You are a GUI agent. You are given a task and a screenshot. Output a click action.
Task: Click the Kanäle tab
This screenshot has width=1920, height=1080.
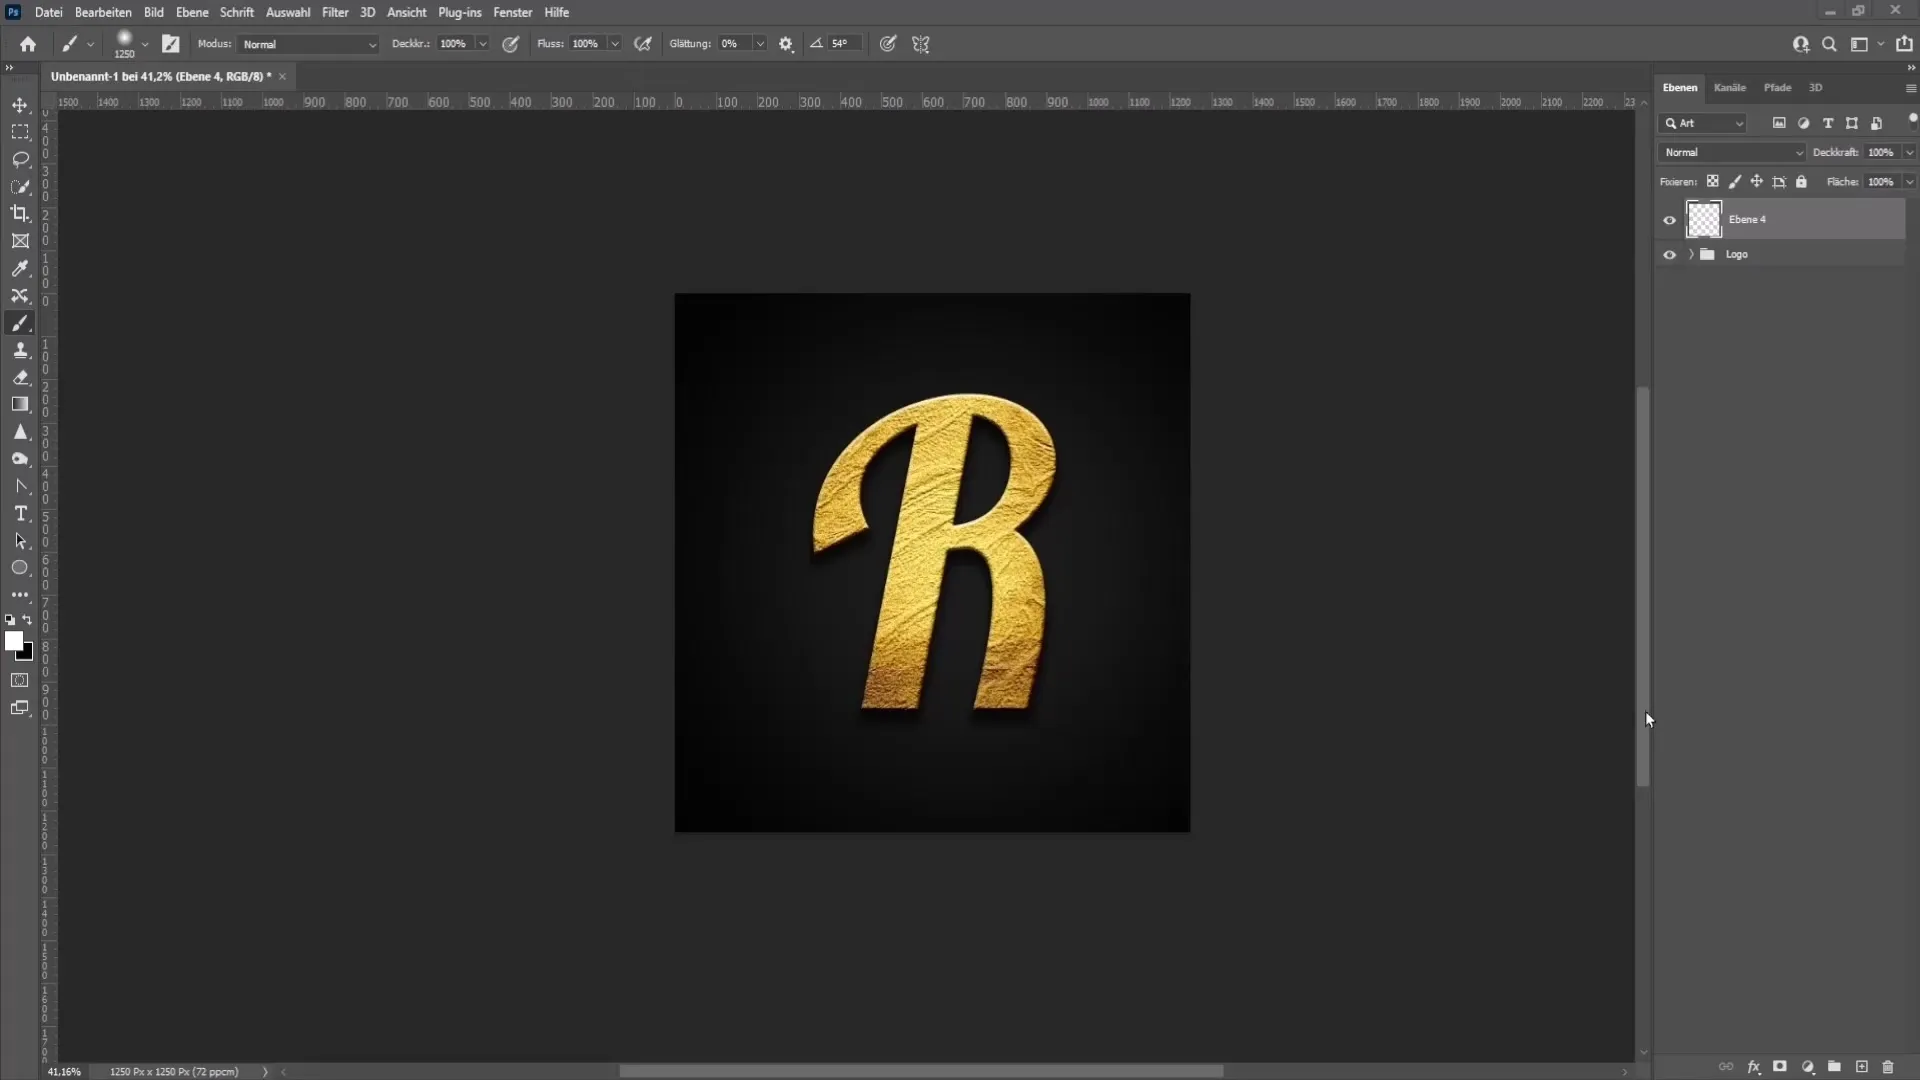(x=1729, y=87)
